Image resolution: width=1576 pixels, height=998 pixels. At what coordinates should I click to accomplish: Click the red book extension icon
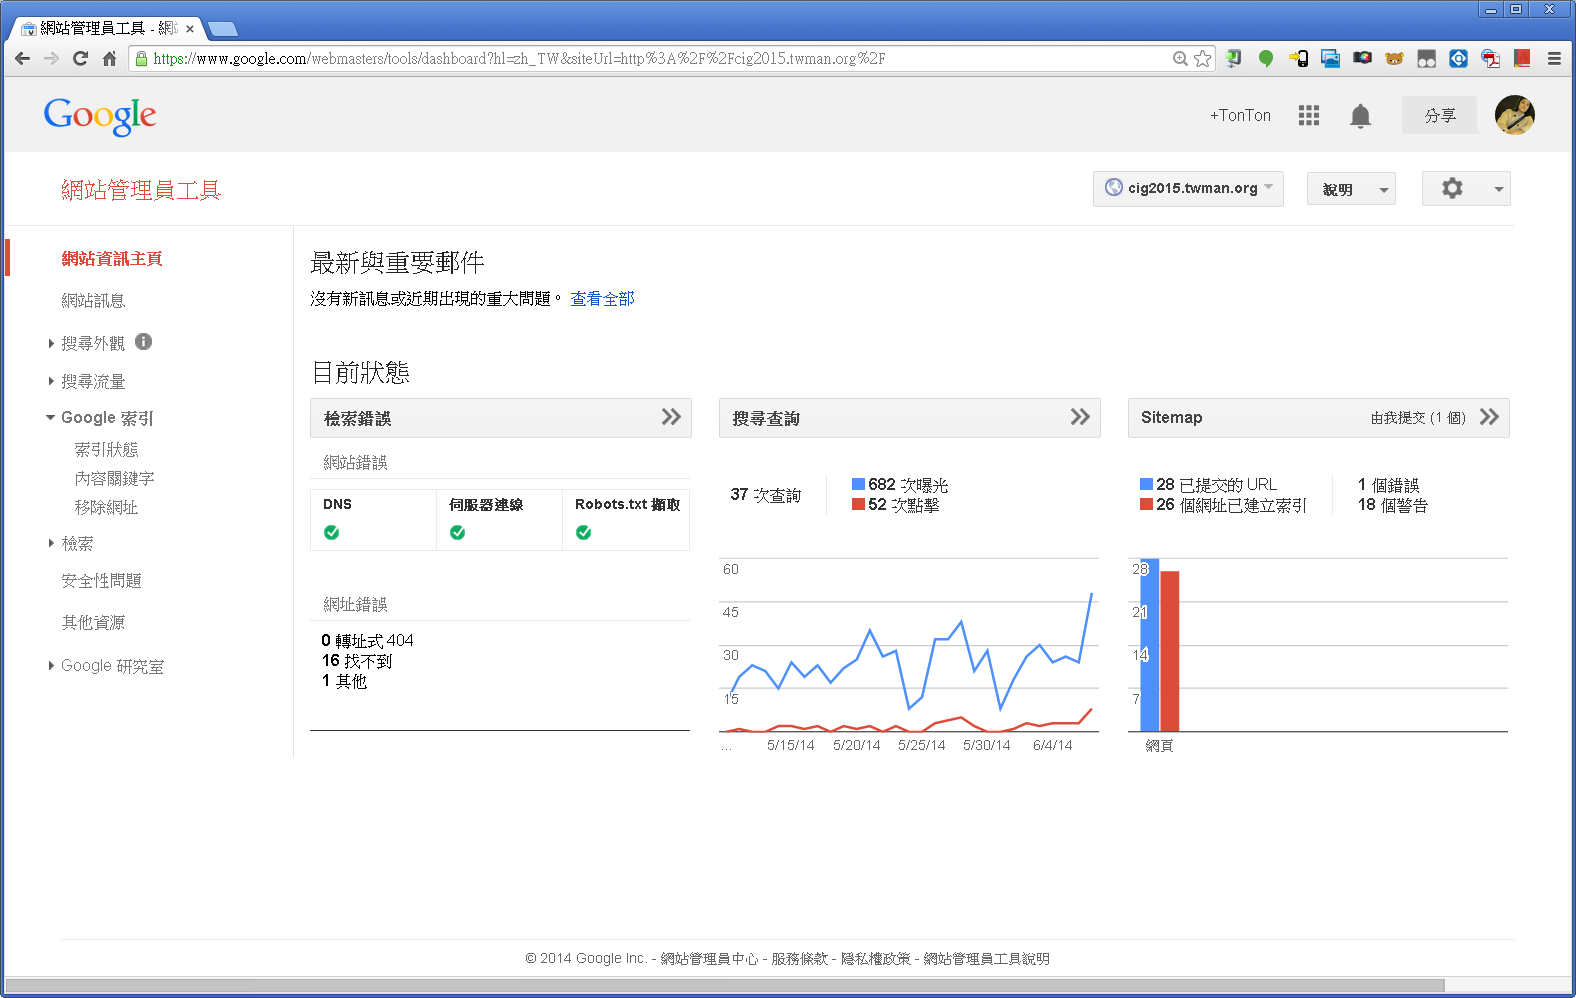click(x=1522, y=59)
